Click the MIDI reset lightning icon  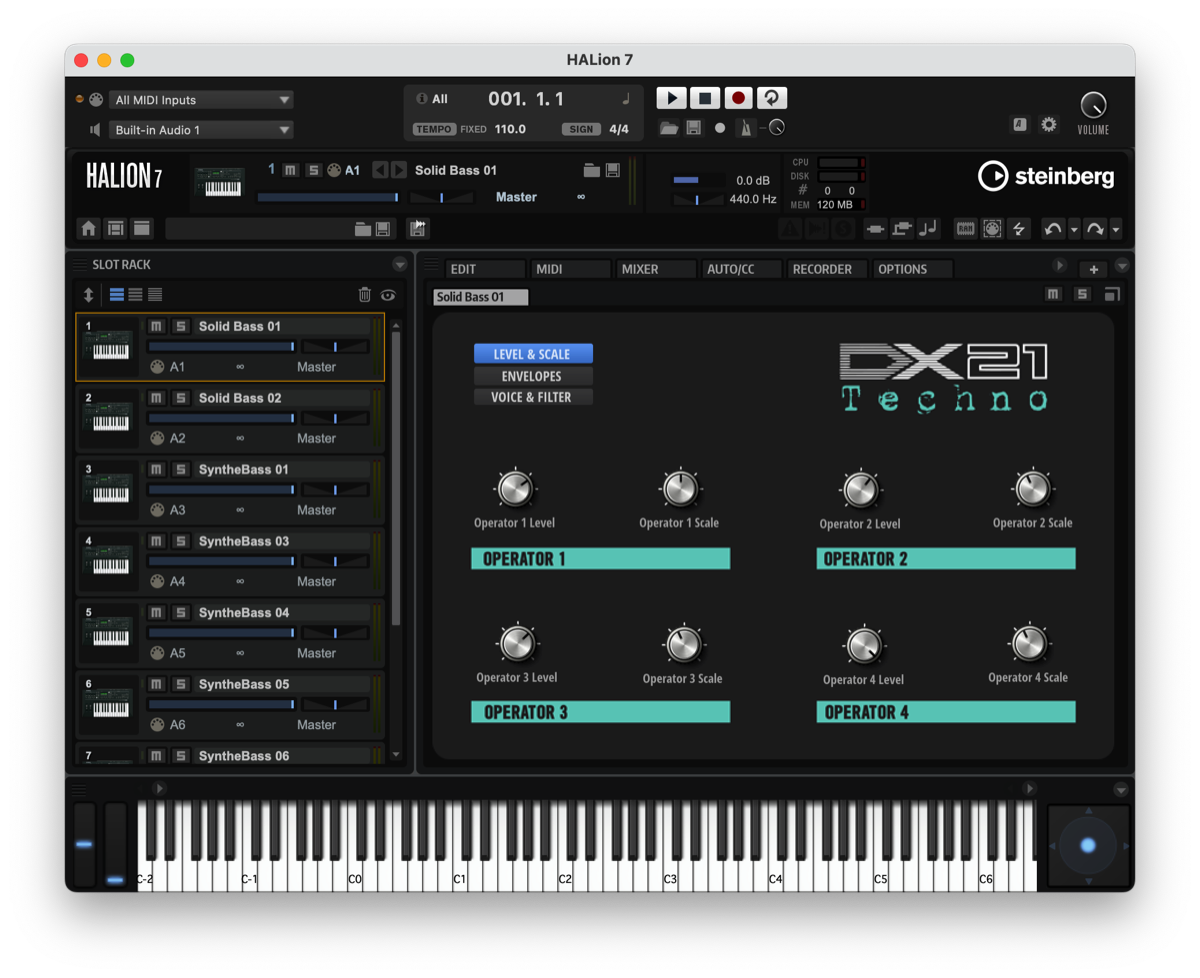tap(1019, 229)
